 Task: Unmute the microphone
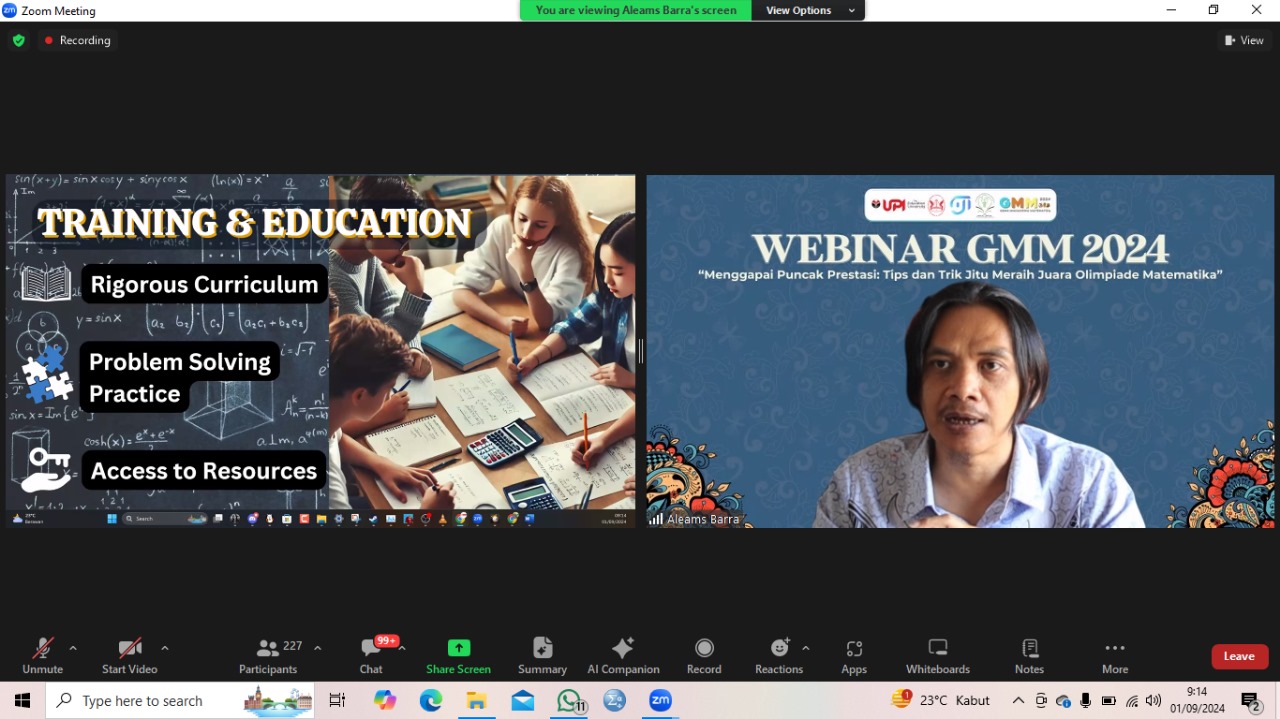42,656
